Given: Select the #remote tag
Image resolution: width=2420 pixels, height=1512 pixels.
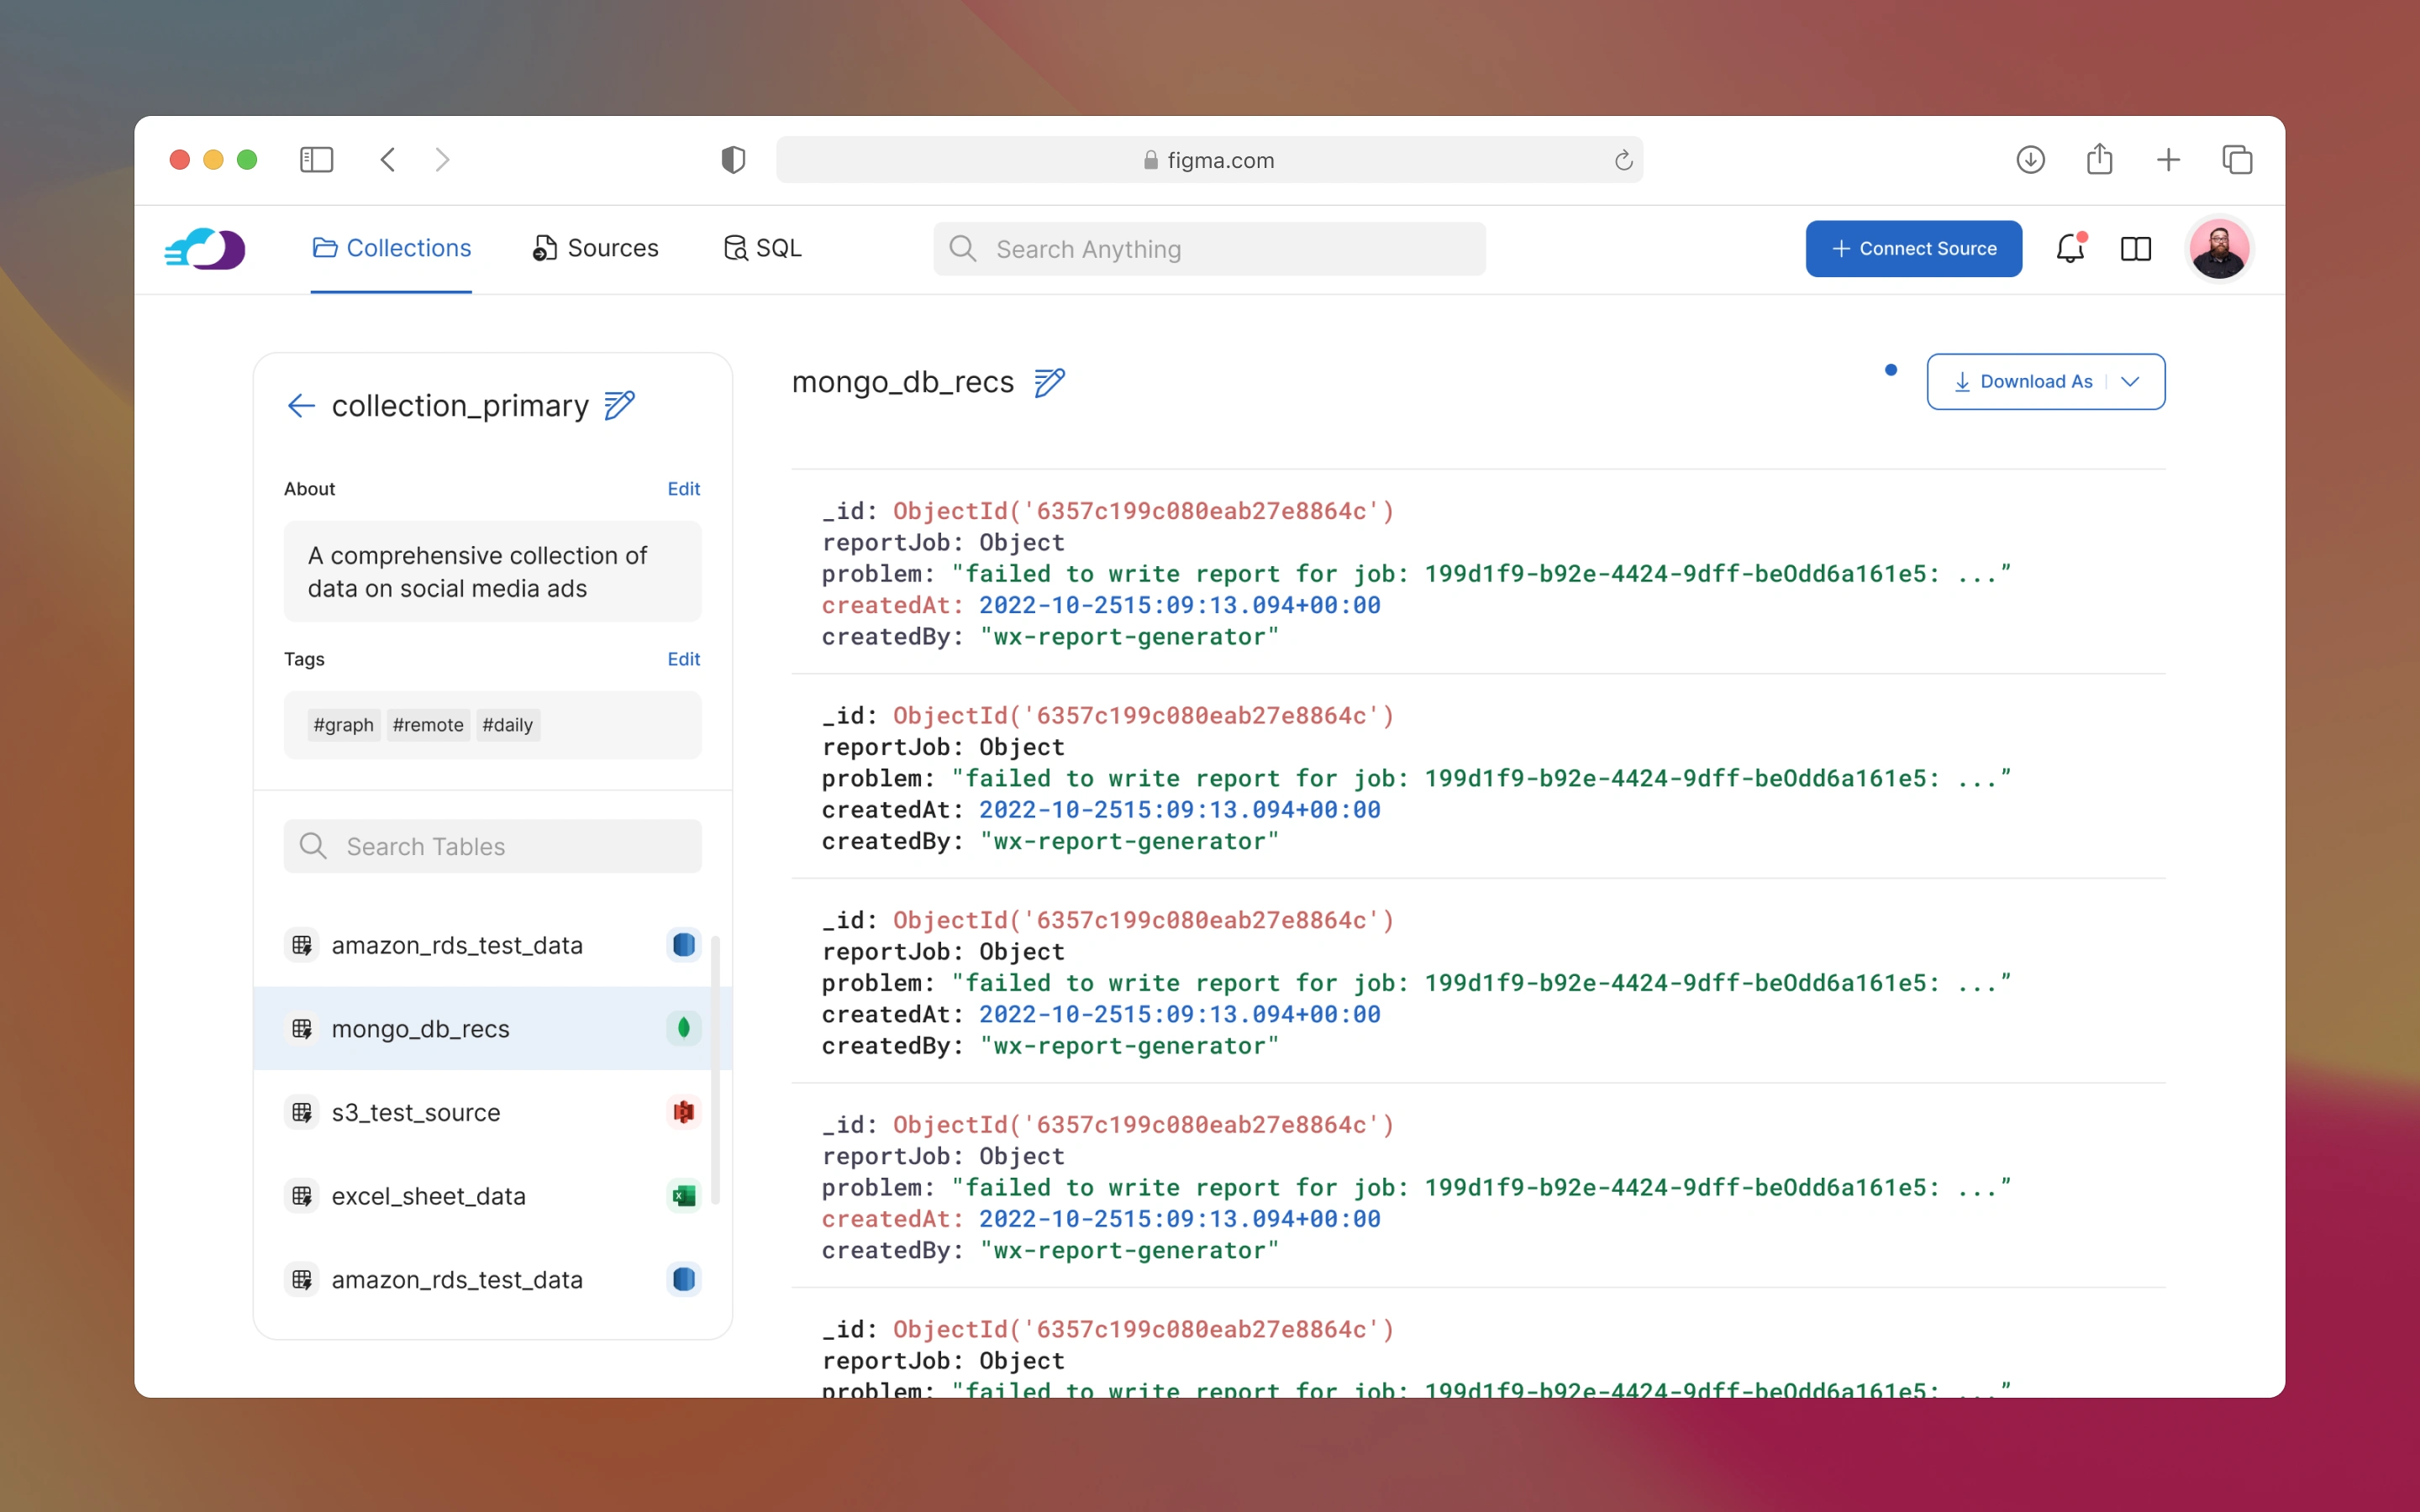Looking at the screenshot, I should [428, 725].
